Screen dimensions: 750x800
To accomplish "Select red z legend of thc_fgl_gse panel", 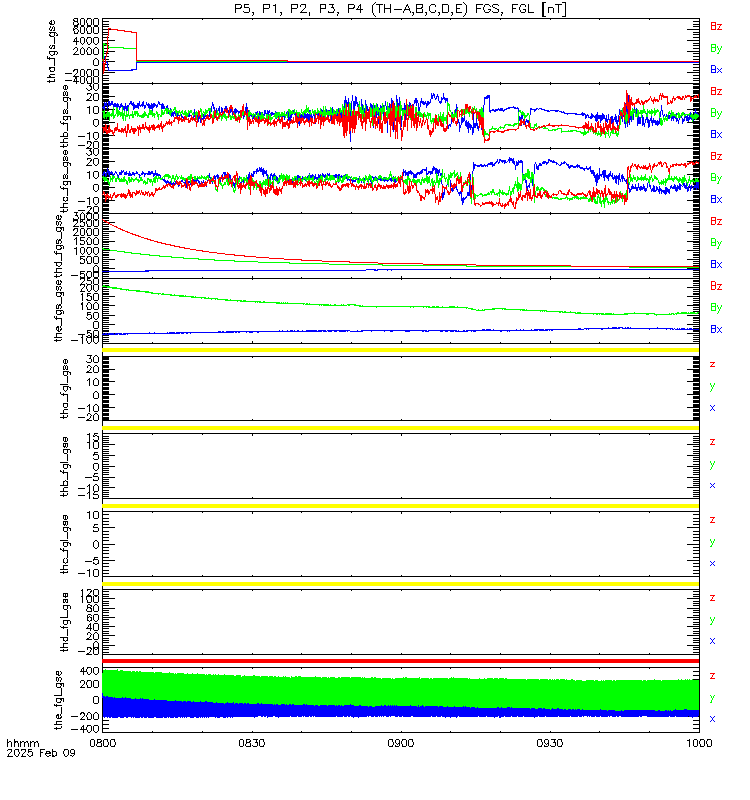I will (x=712, y=520).
